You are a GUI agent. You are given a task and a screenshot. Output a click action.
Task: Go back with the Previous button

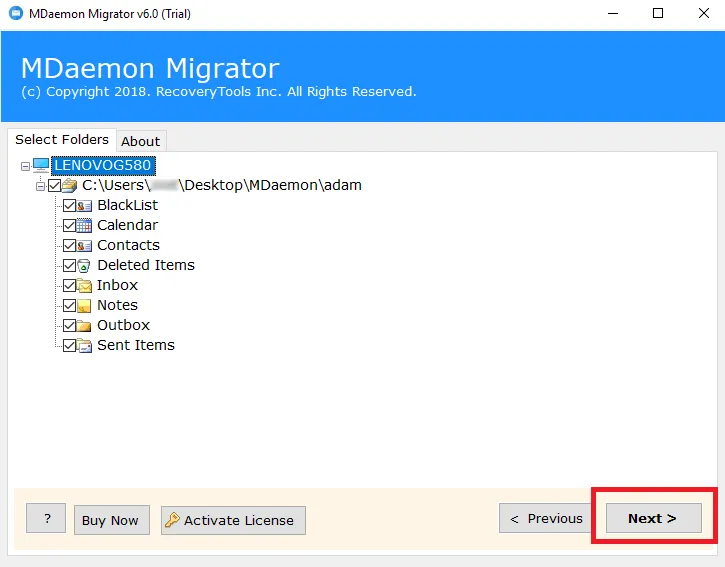click(546, 518)
